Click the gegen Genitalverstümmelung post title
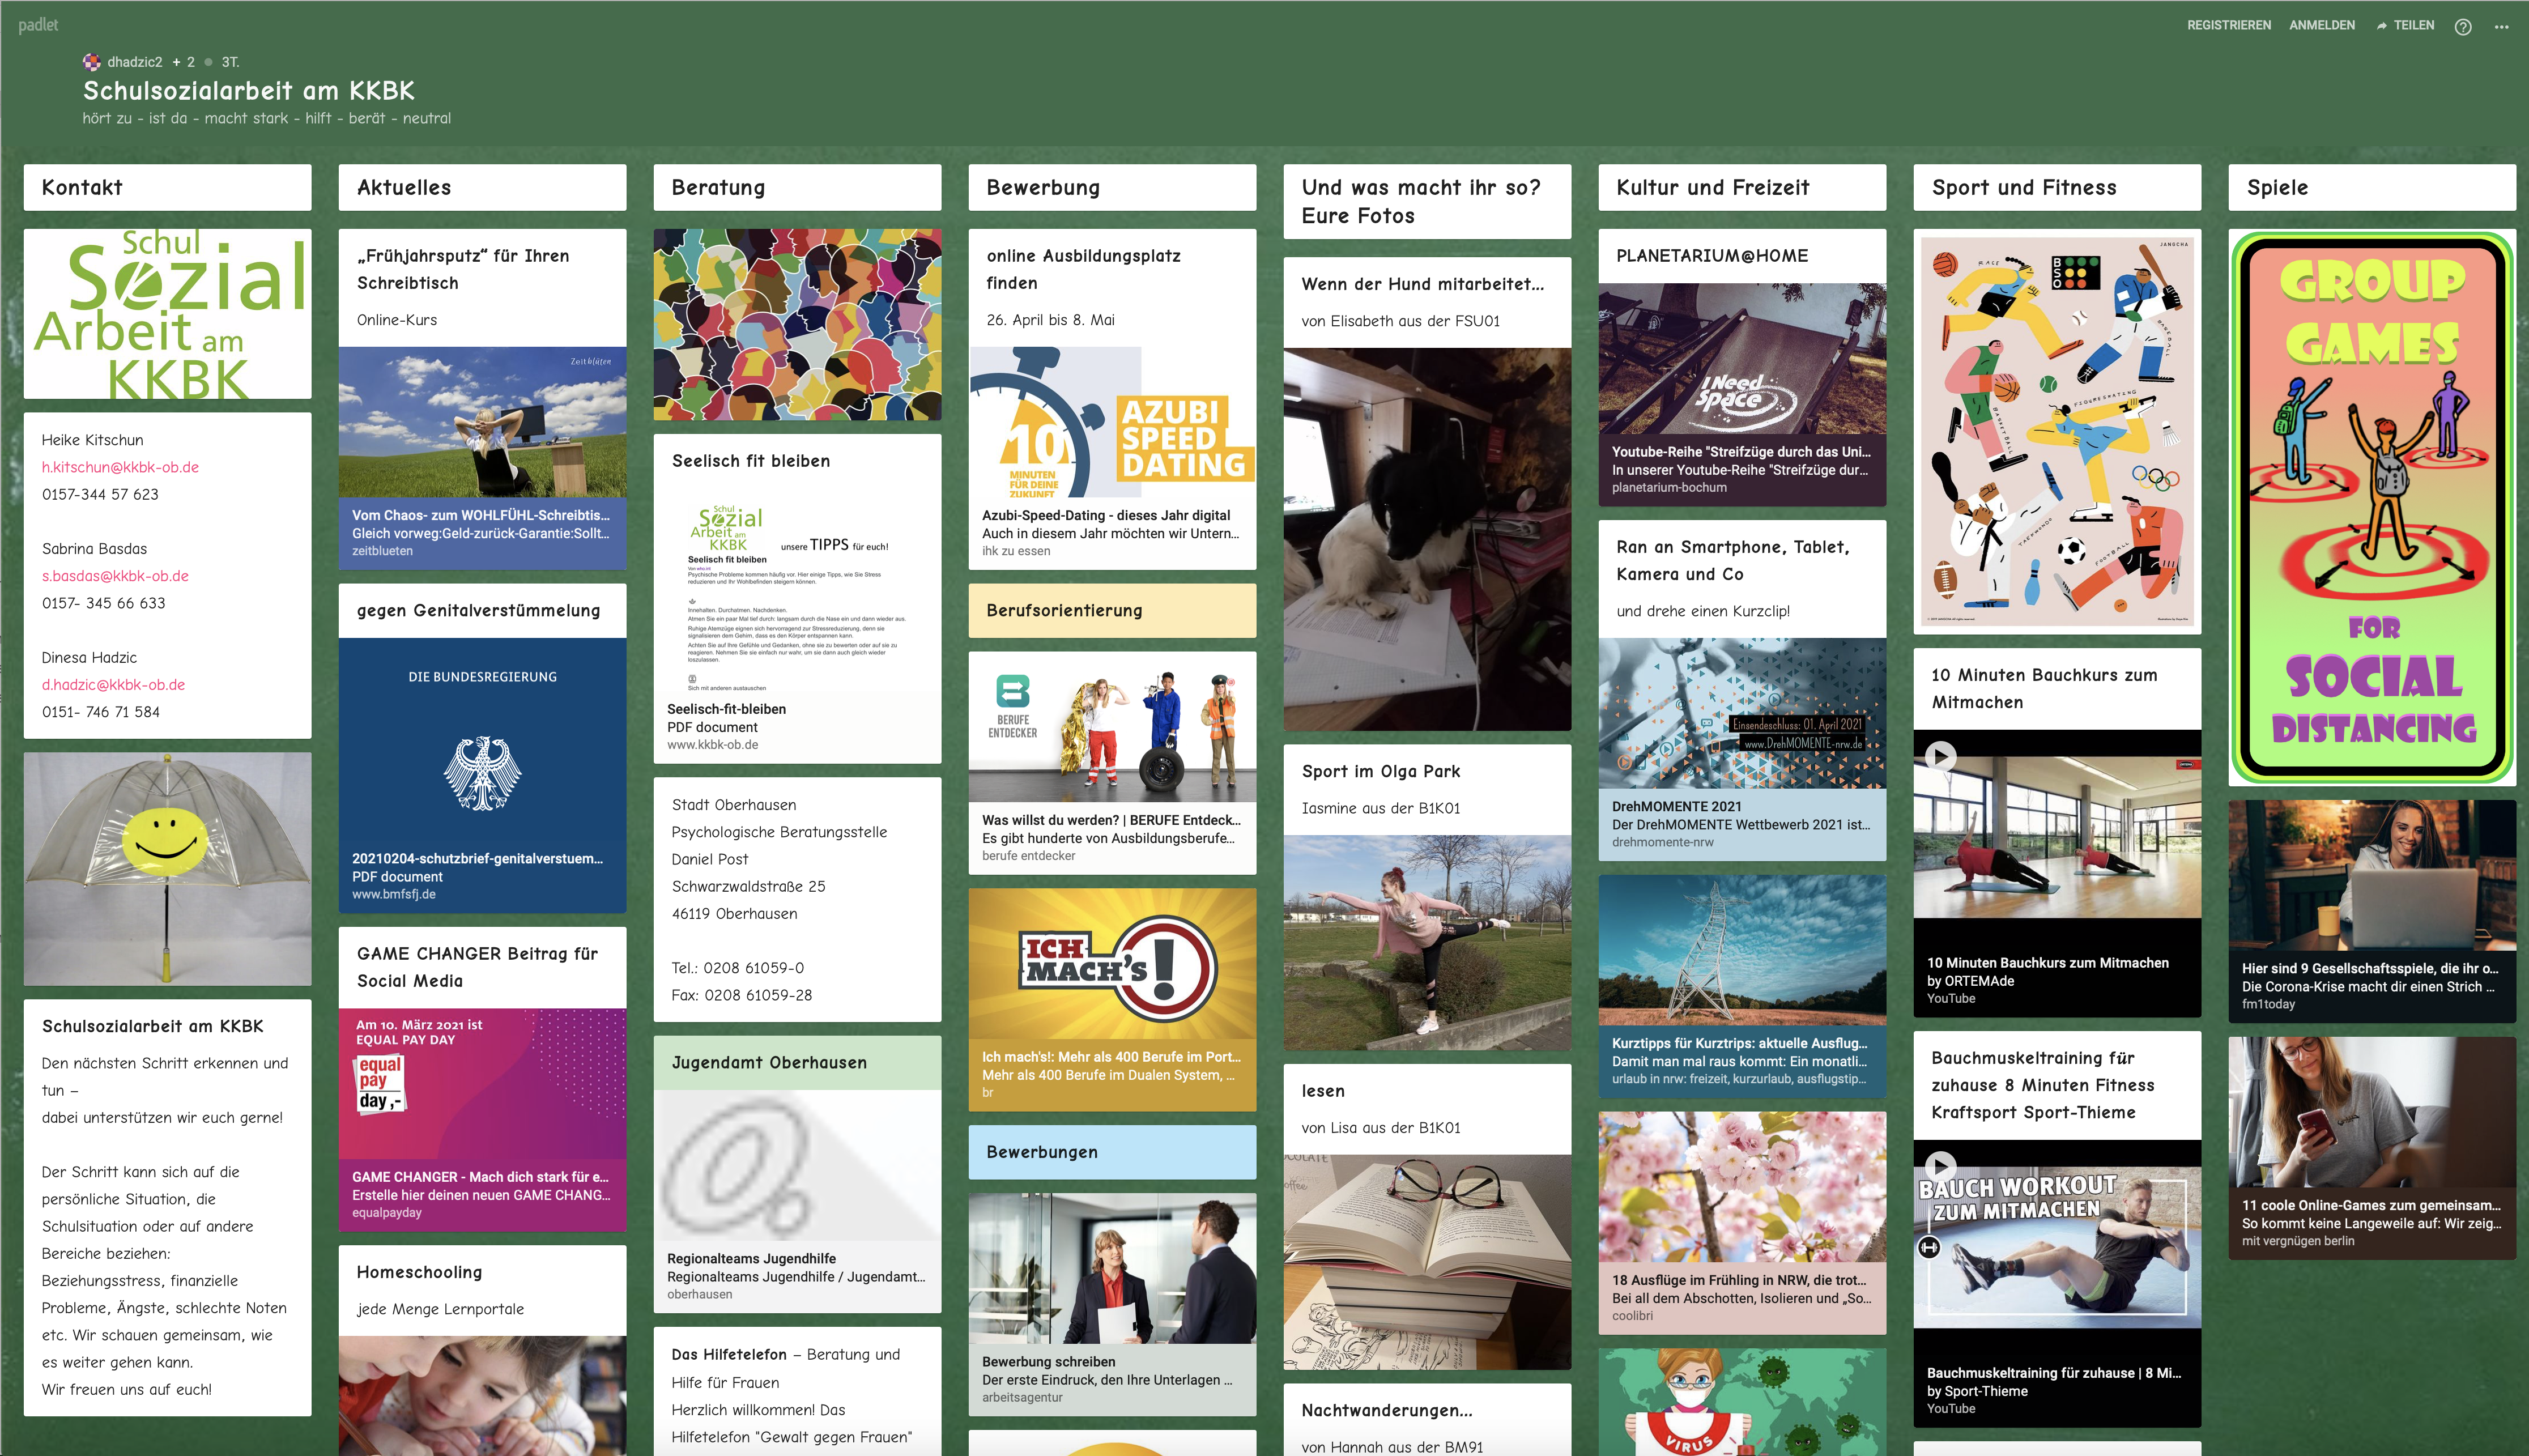Screen dimensions: 2529x1456 [x=478, y=611]
